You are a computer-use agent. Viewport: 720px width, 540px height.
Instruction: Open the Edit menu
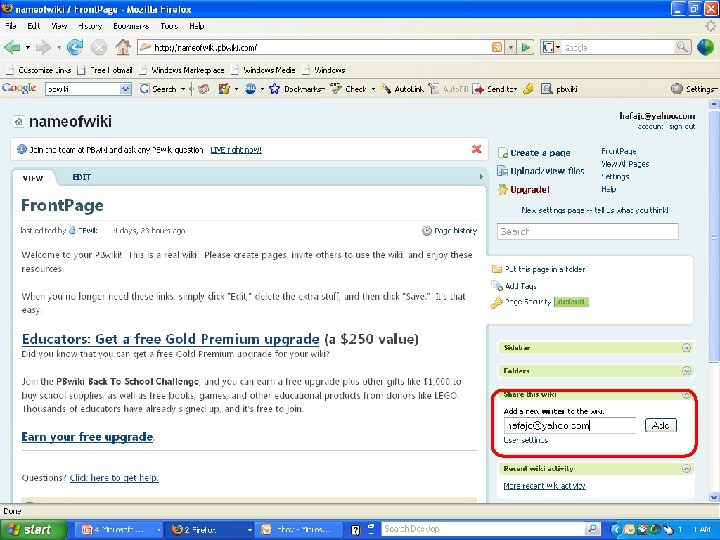(x=34, y=26)
